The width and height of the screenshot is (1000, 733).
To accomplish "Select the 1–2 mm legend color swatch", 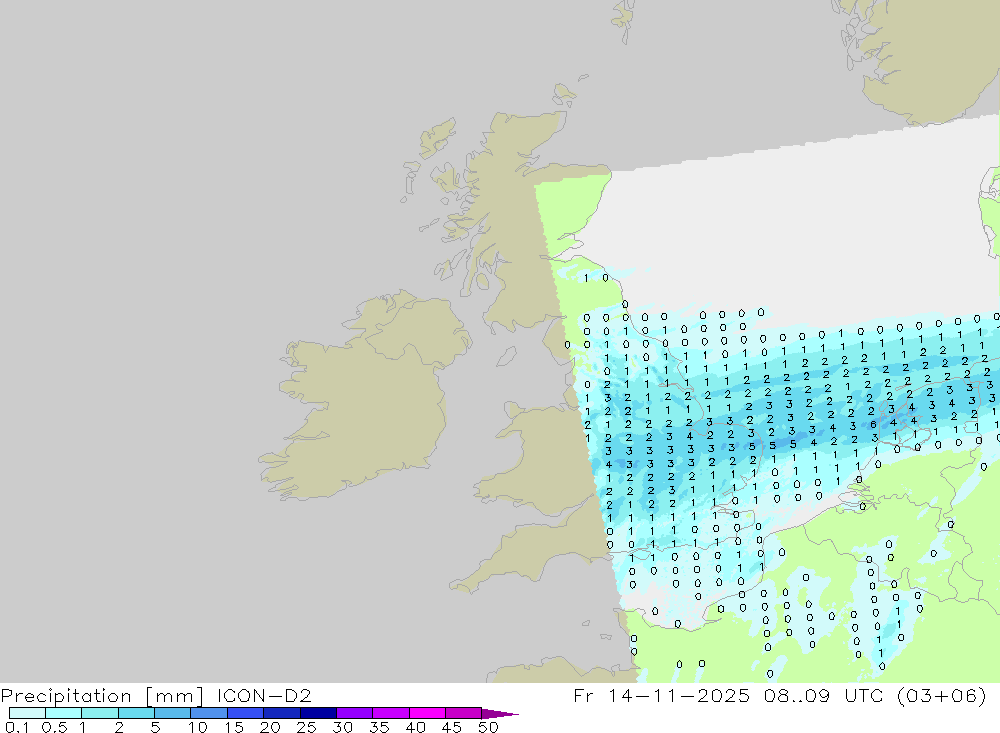I will click(99, 713).
